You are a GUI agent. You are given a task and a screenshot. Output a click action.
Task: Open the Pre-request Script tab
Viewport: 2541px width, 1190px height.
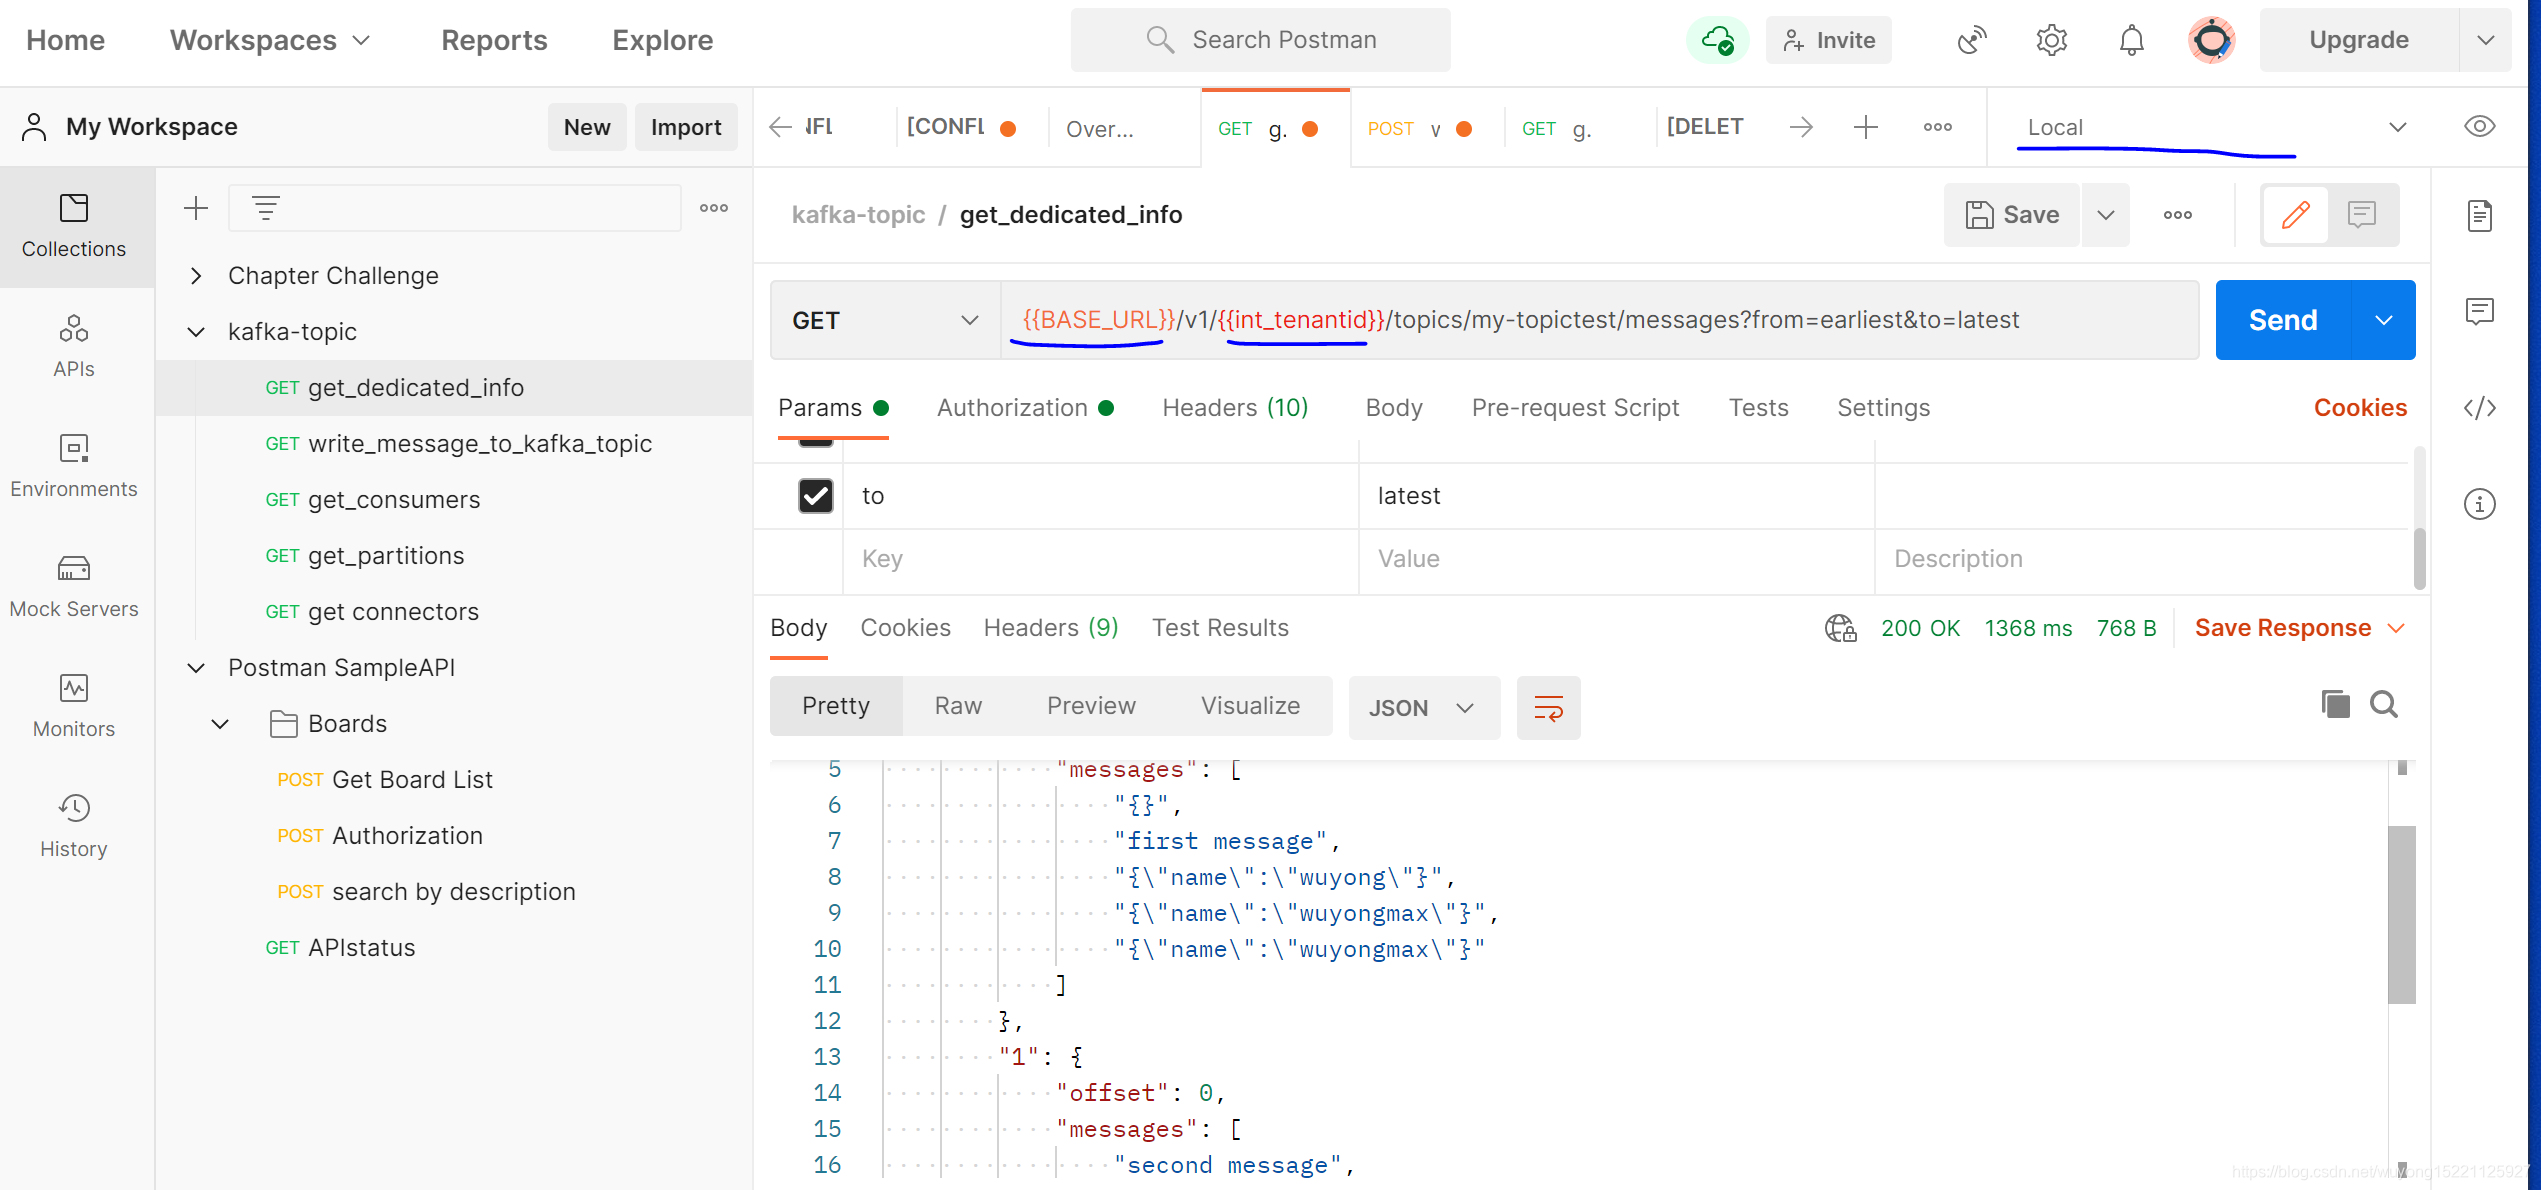pyautogui.click(x=1575, y=408)
